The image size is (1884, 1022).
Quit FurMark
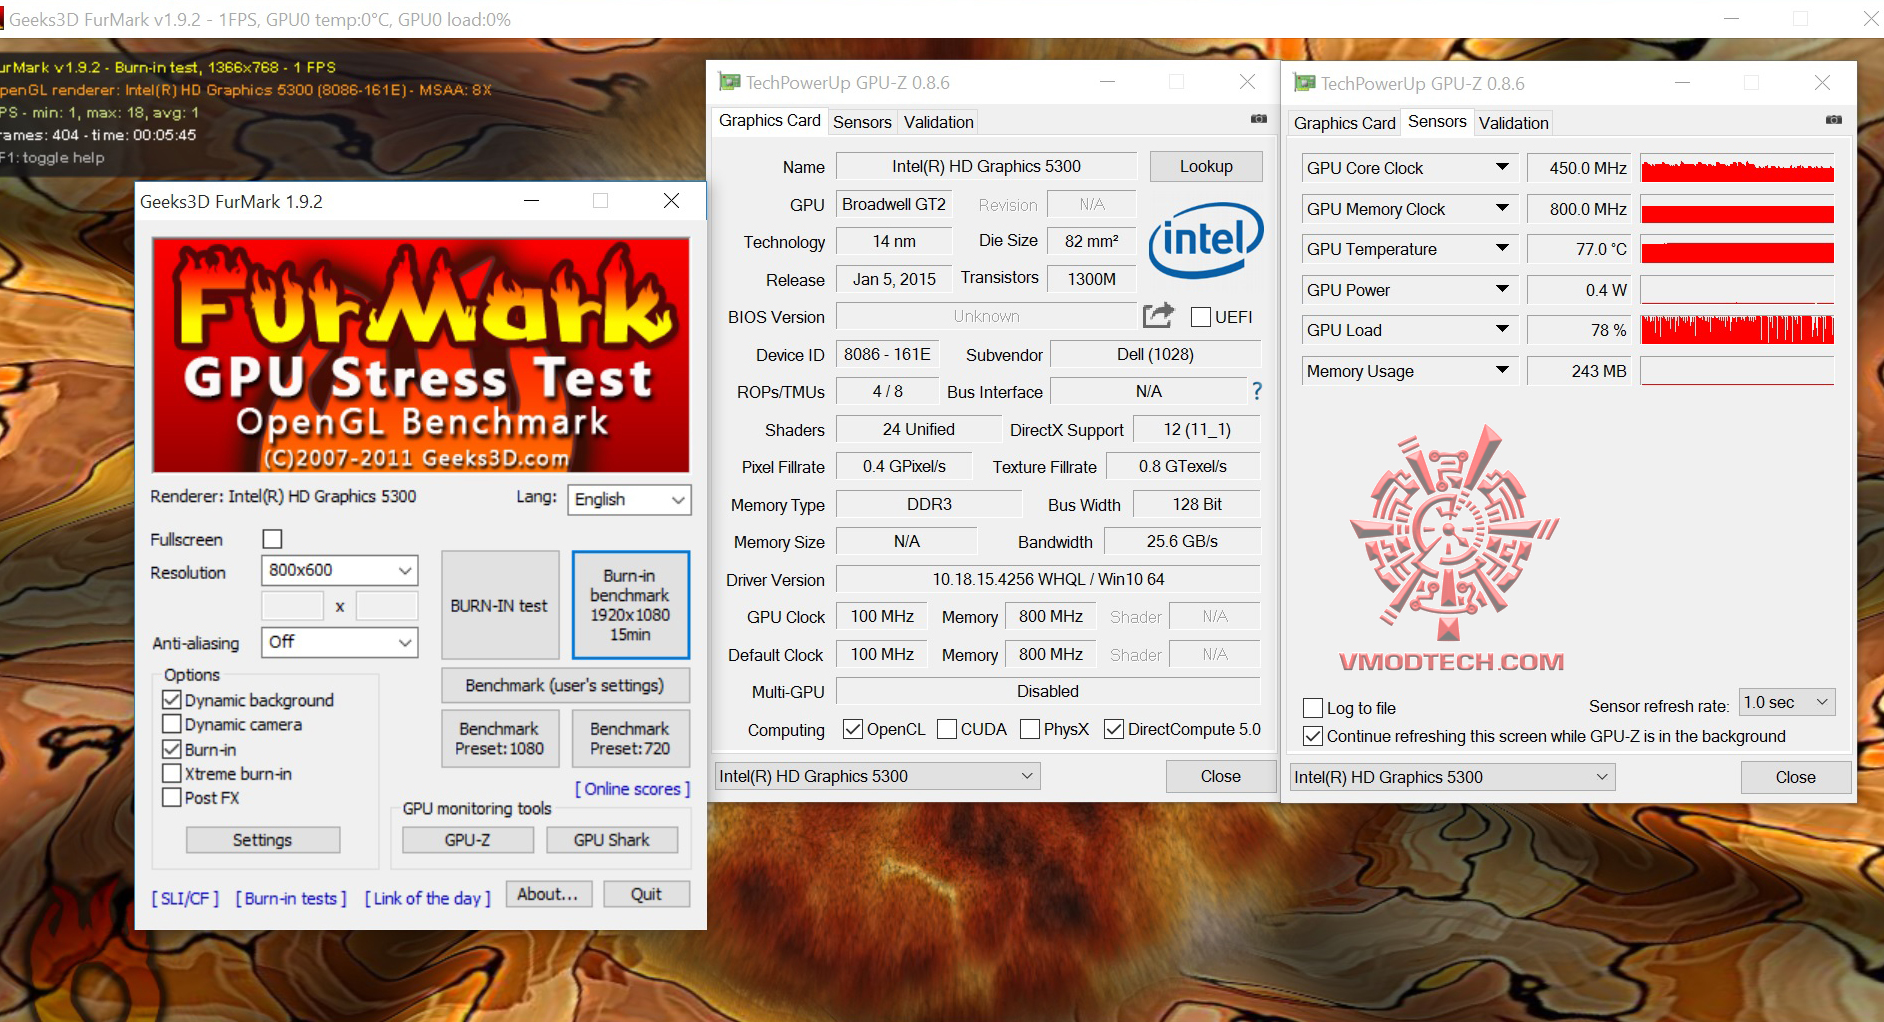(646, 894)
